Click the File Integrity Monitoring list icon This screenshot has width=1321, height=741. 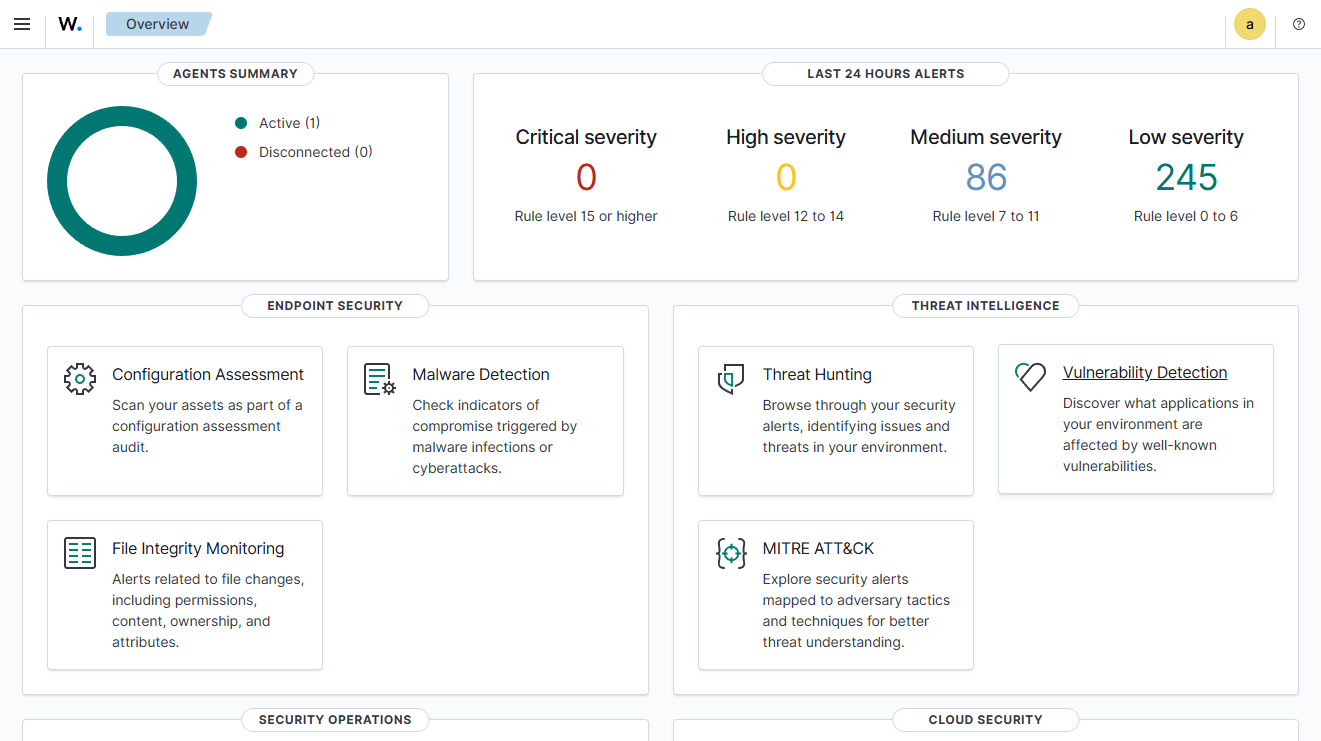[x=80, y=553]
